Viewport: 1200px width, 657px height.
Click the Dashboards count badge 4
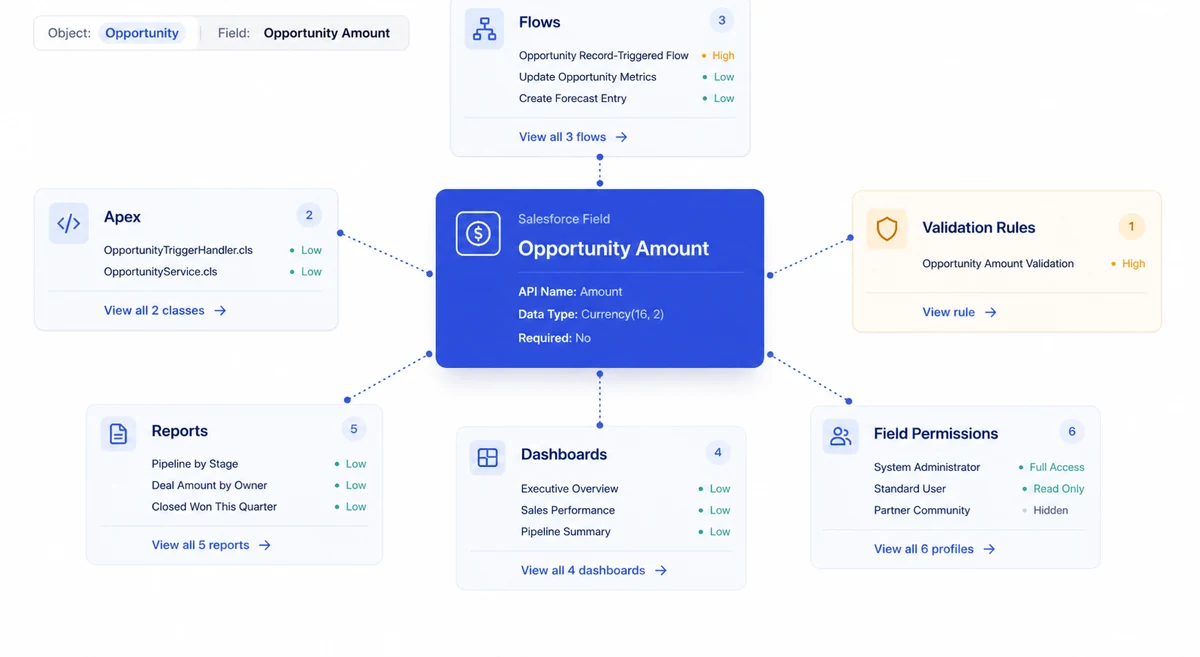pyautogui.click(x=717, y=452)
